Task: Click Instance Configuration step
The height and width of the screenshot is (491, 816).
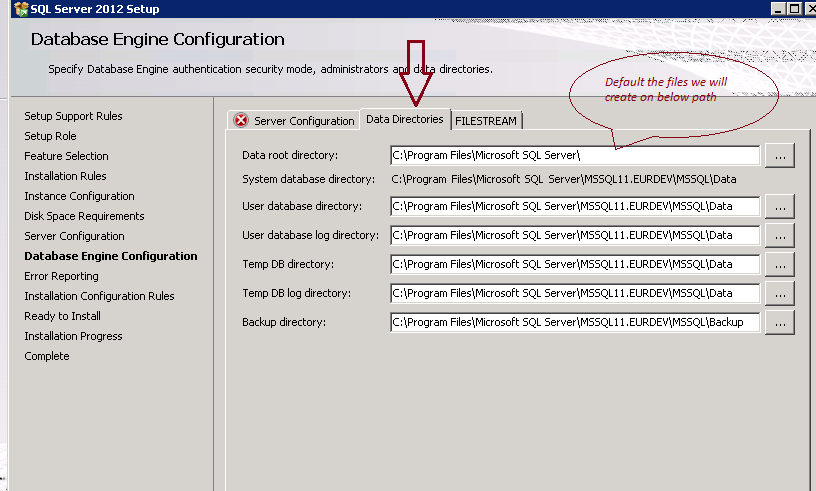Action: (x=80, y=196)
